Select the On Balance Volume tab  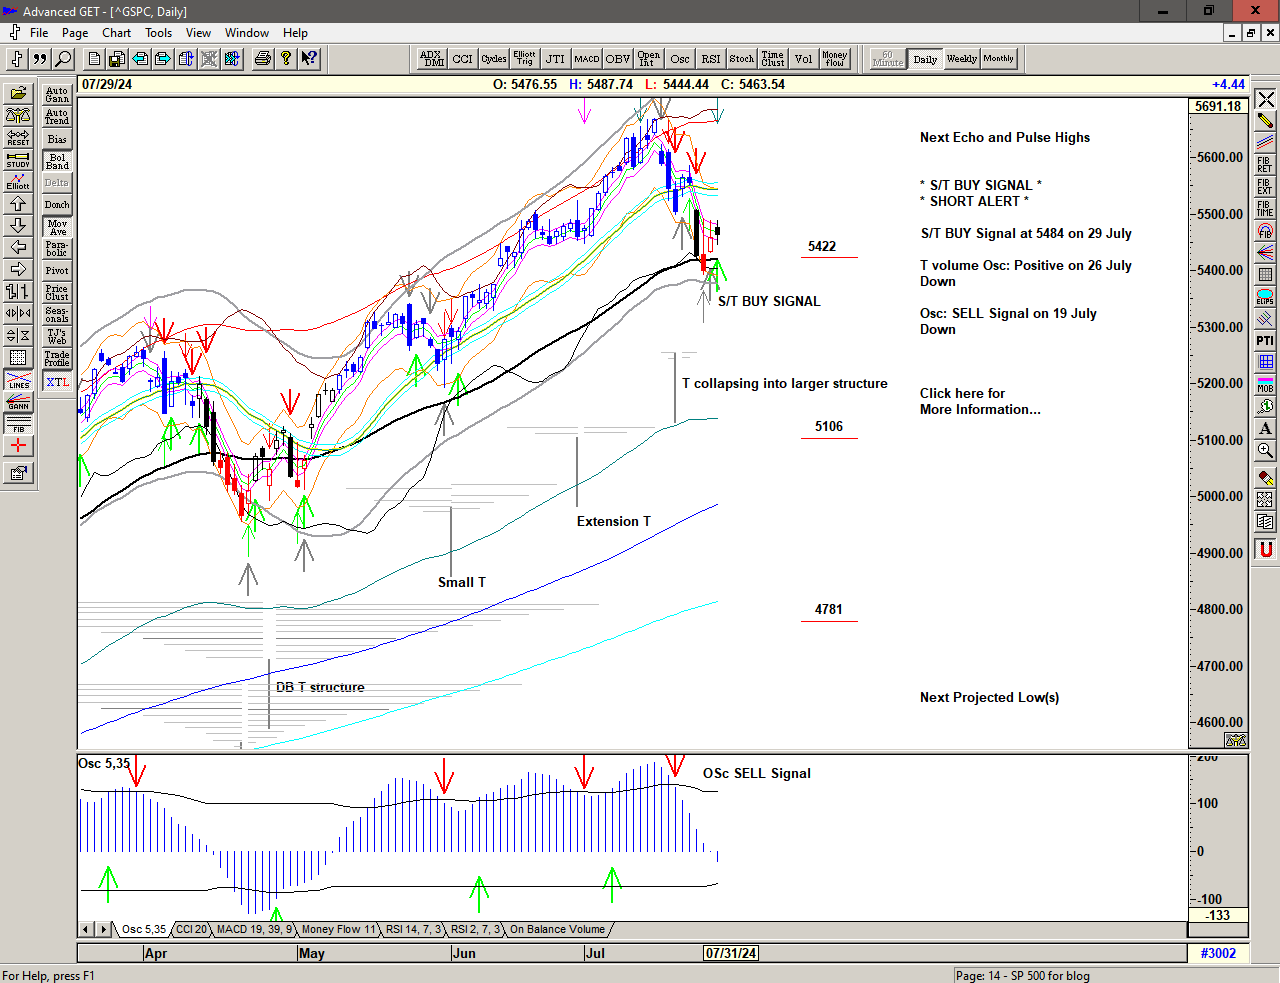(557, 929)
